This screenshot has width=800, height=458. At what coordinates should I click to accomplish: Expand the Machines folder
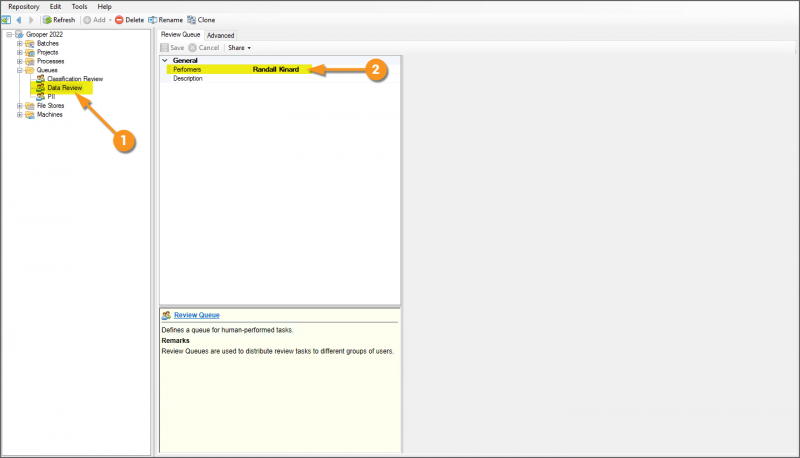19,115
